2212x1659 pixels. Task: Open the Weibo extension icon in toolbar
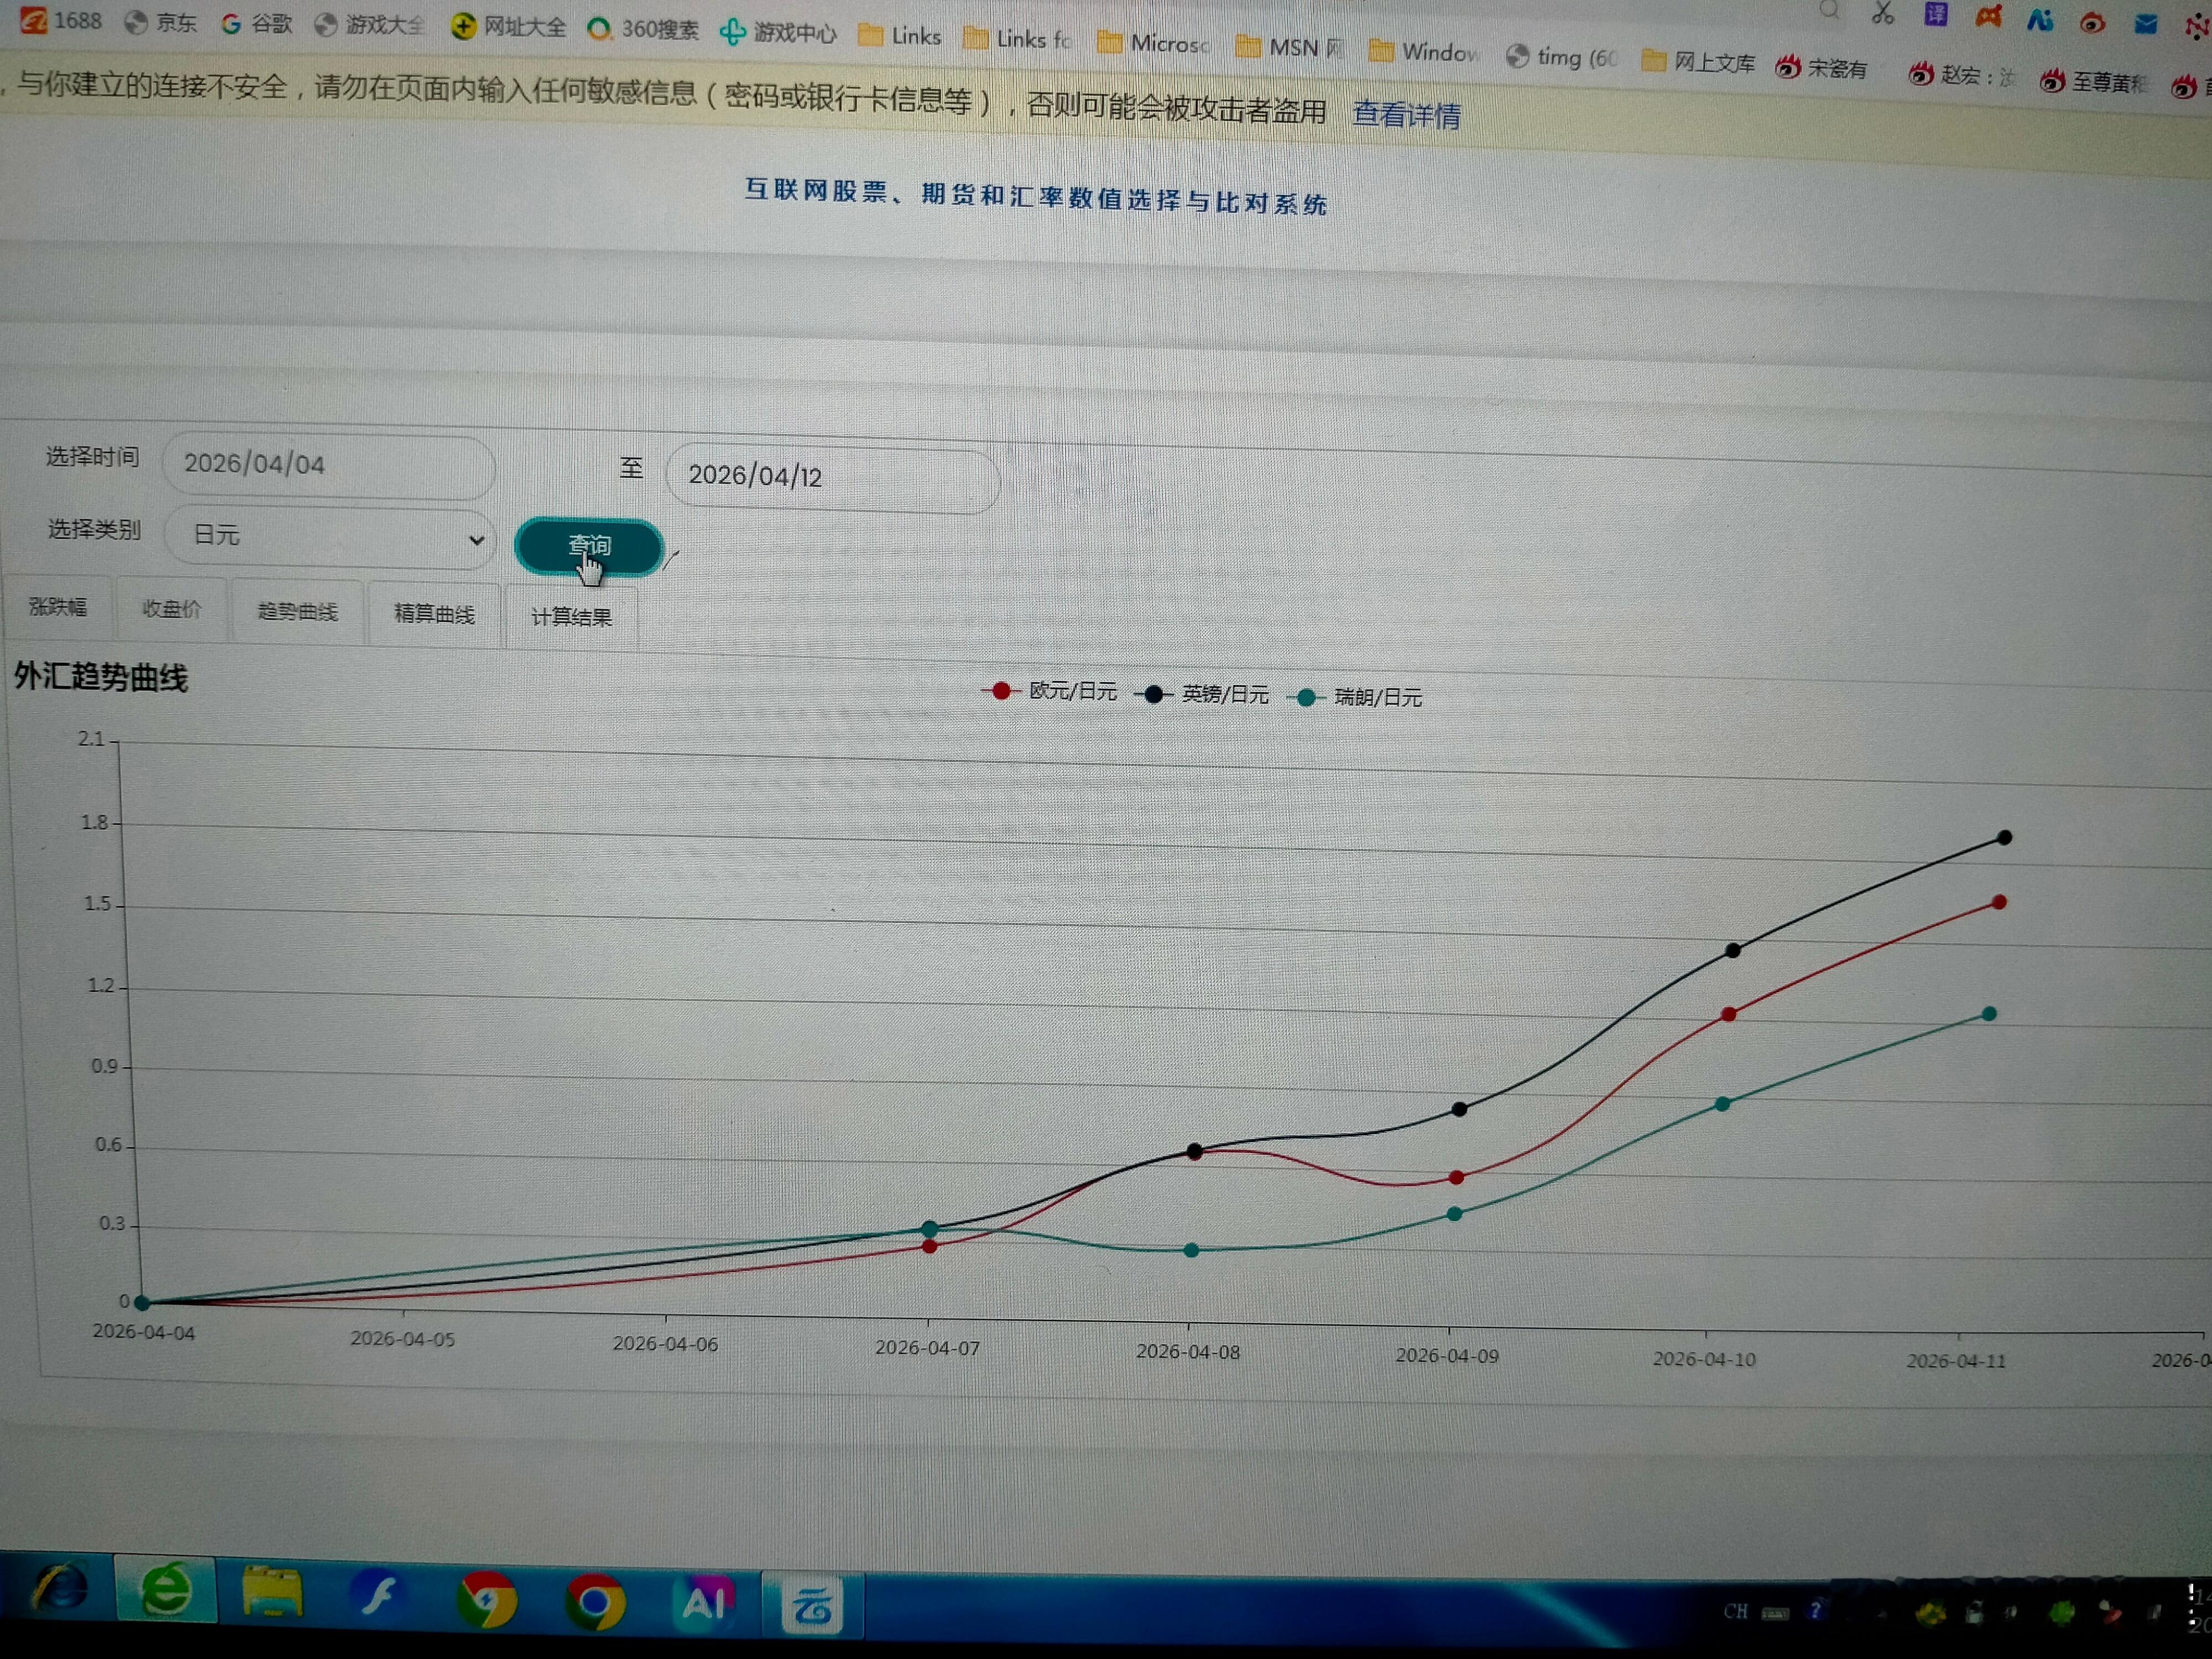(2092, 22)
